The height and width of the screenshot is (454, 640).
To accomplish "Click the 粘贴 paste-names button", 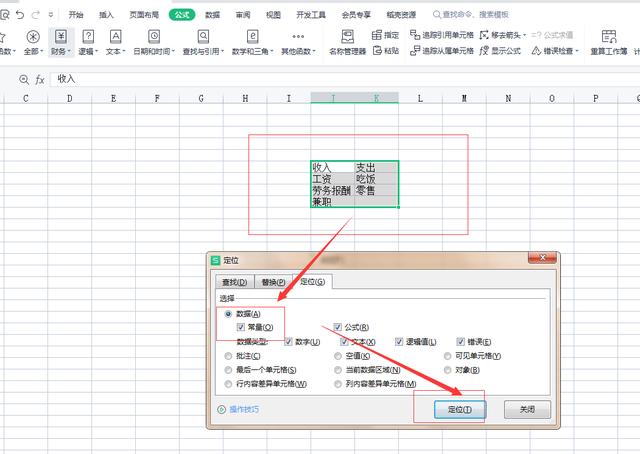I will click(386, 51).
